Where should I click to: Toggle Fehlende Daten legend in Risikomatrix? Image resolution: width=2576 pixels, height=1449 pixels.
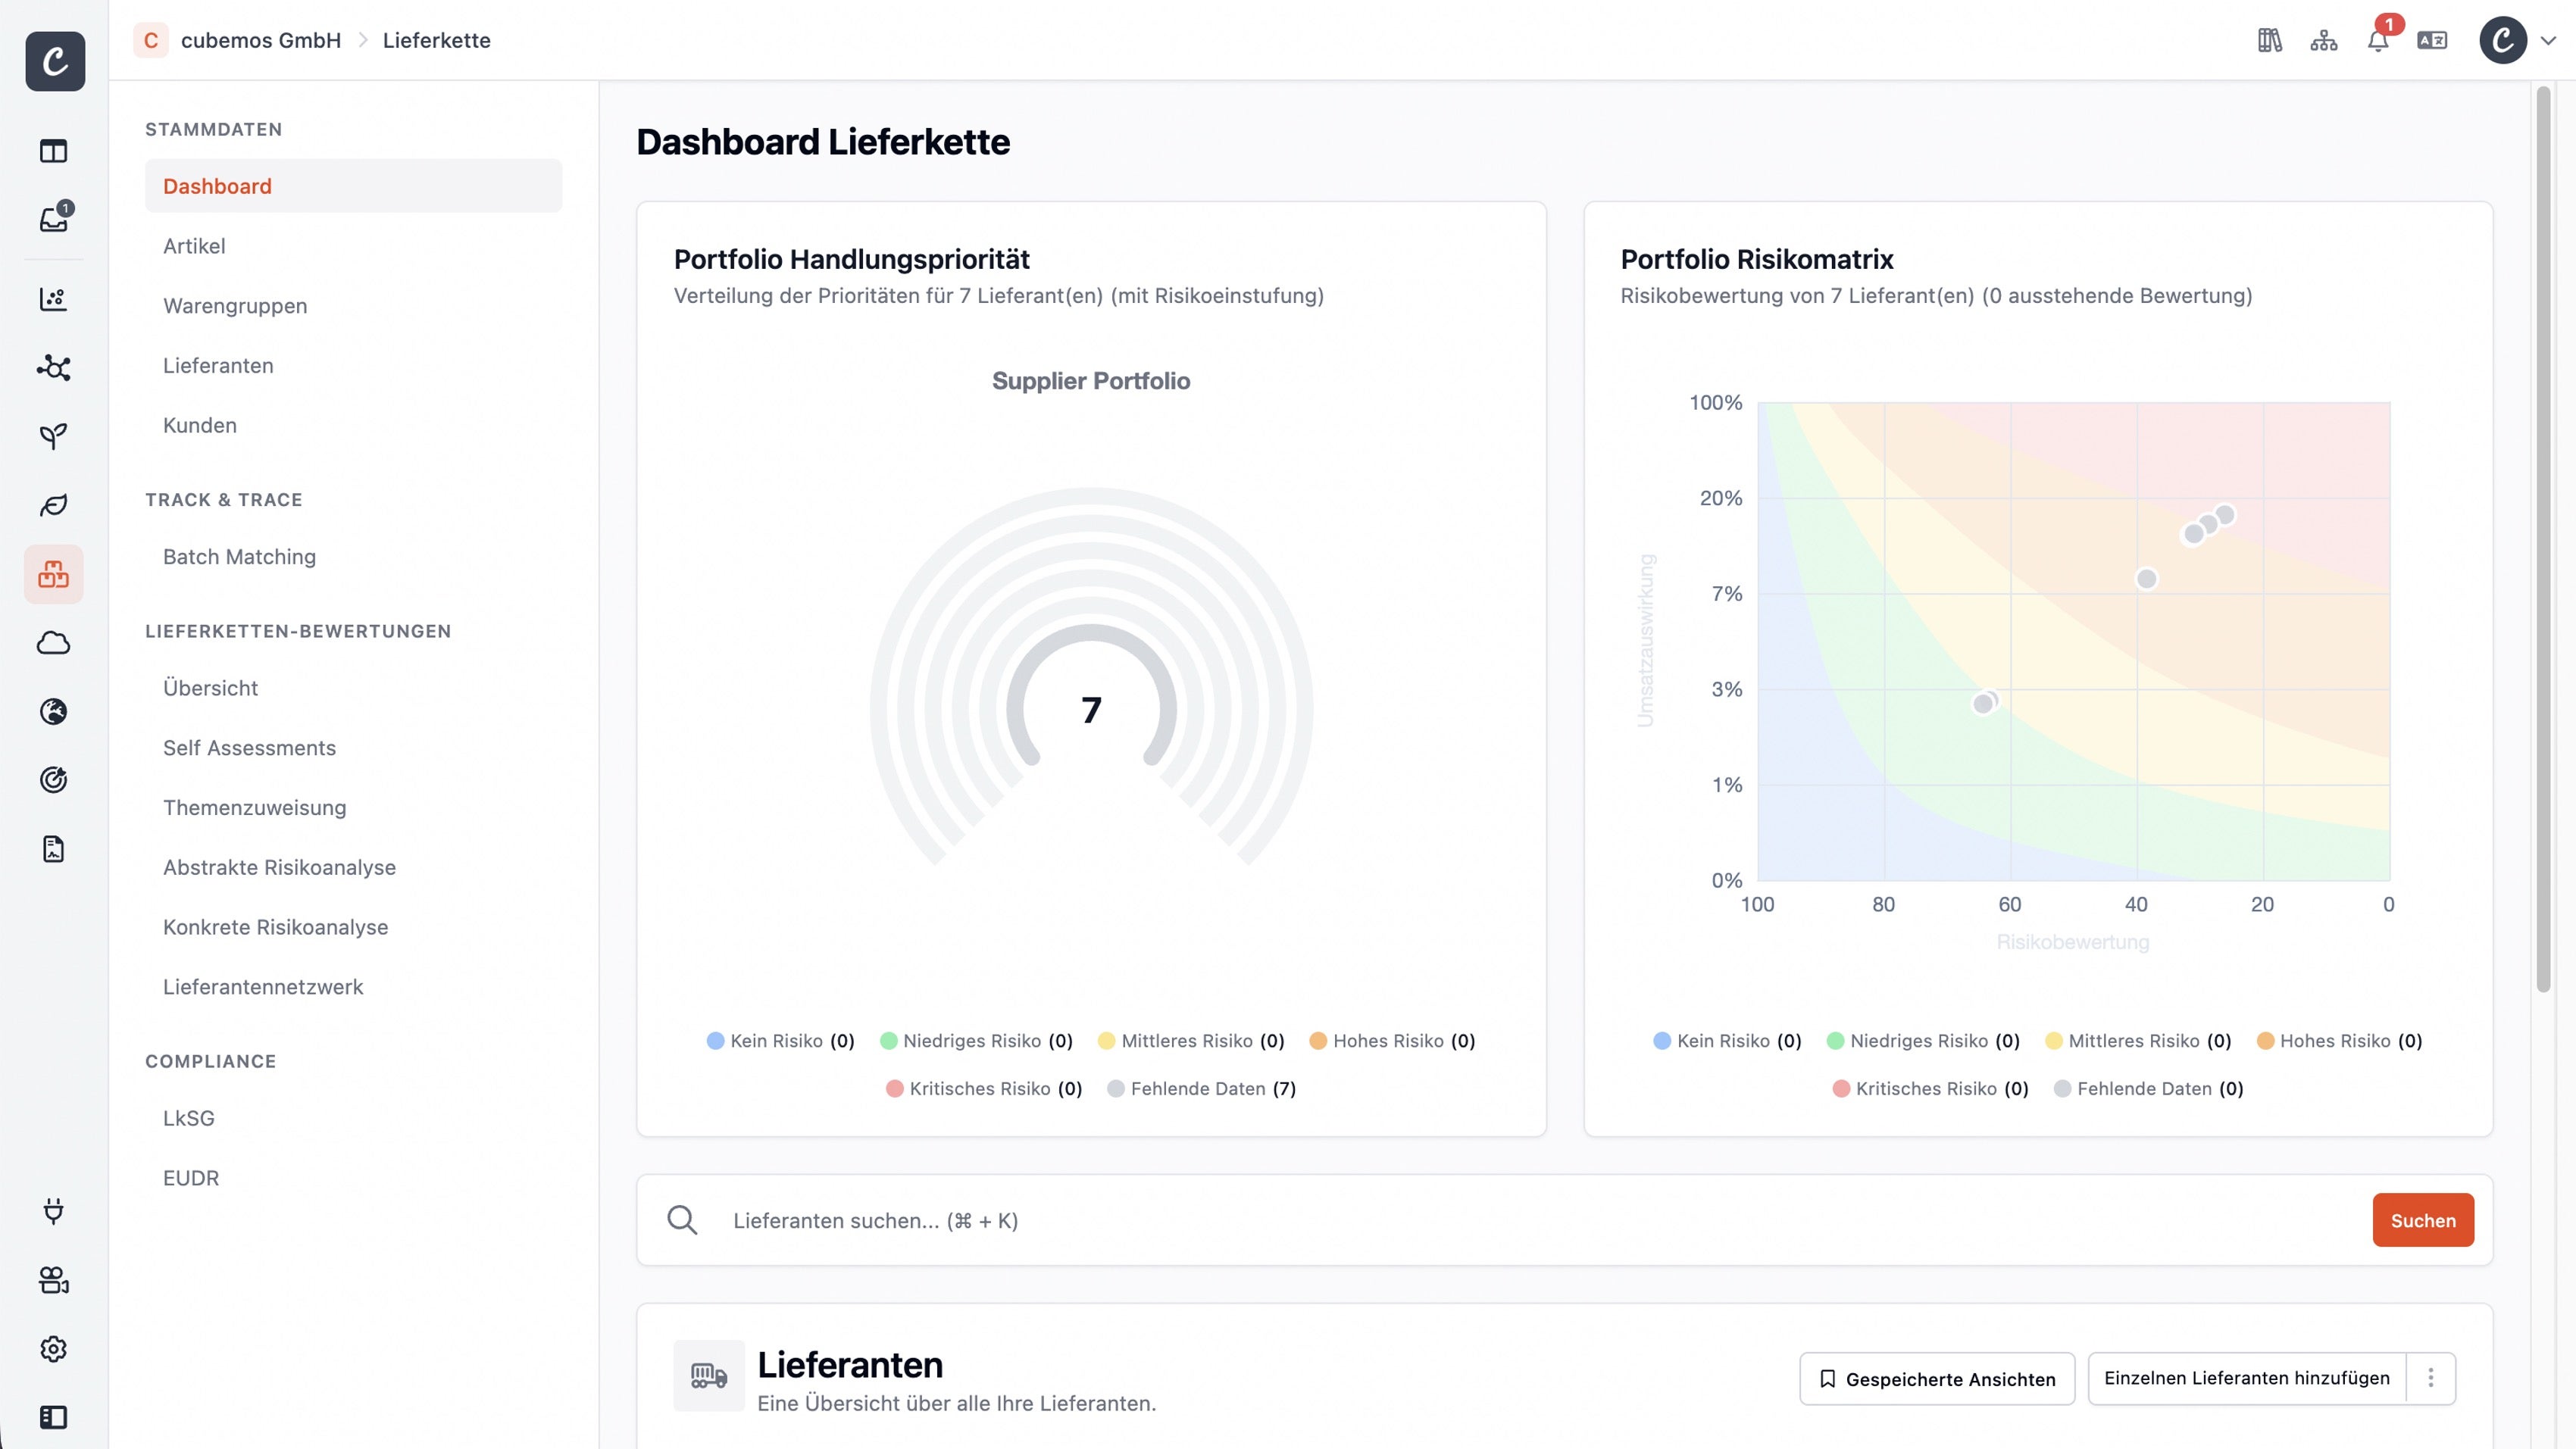[x=2148, y=1089]
